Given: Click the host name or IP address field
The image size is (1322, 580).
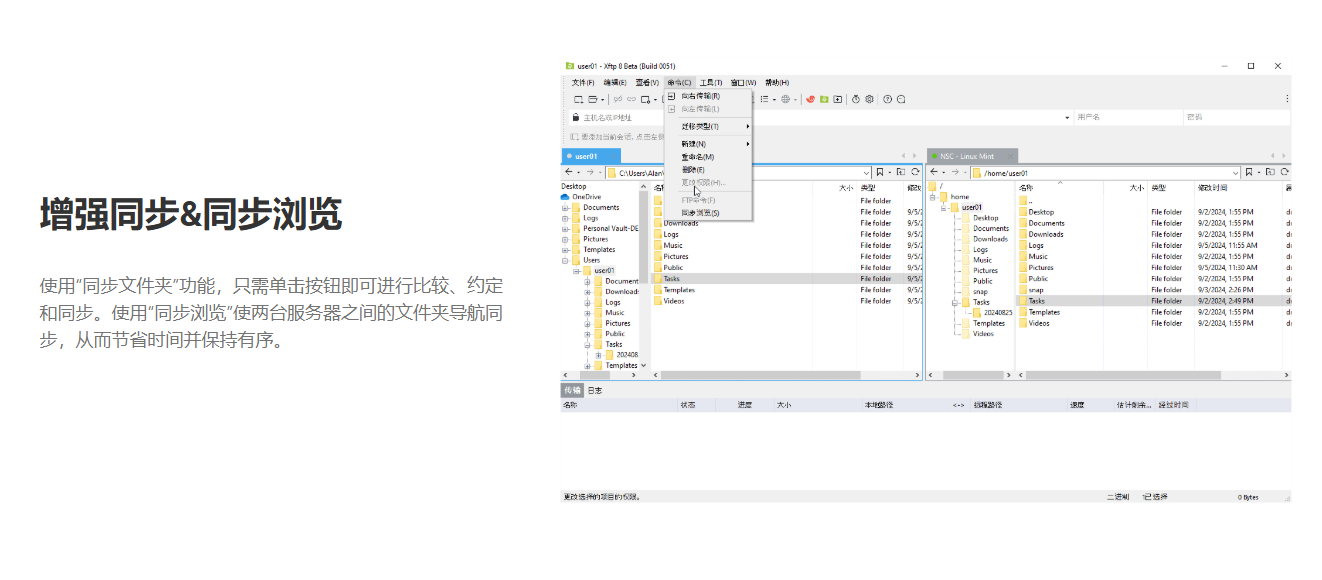Looking at the screenshot, I should tap(820, 117).
